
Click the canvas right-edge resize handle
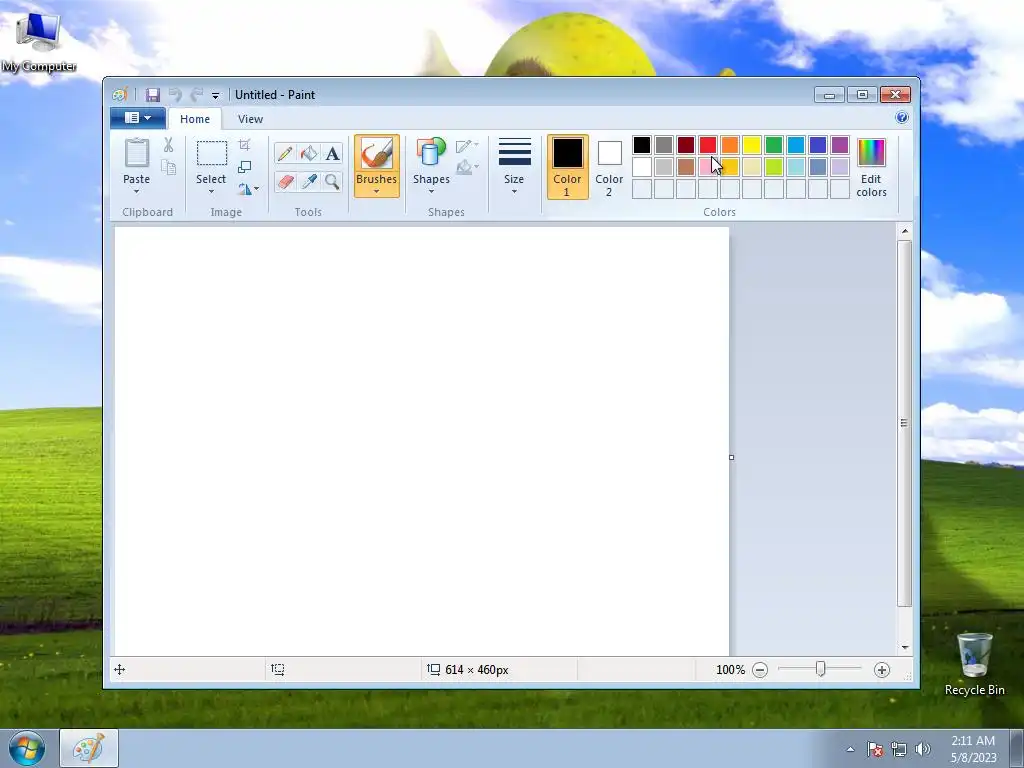pyautogui.click(x=731, y=457)
